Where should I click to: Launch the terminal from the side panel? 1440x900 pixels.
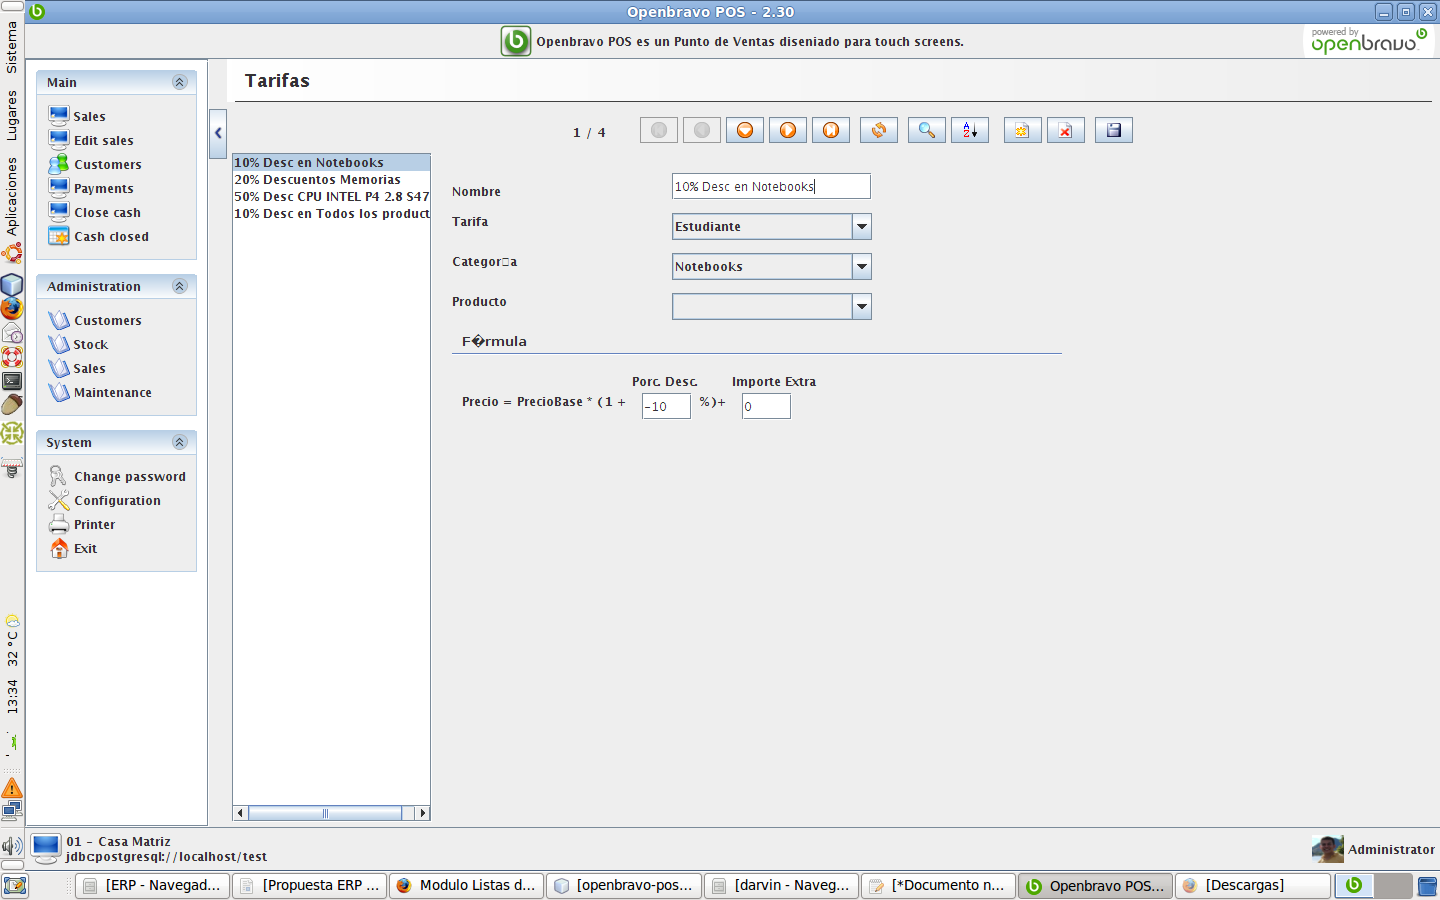coord(12,381)
